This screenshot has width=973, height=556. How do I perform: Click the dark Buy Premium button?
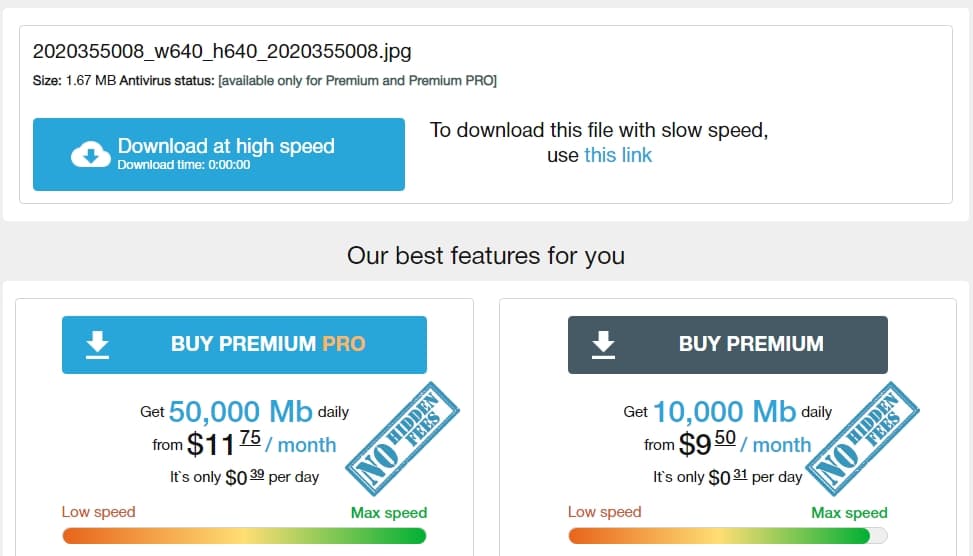728,345
